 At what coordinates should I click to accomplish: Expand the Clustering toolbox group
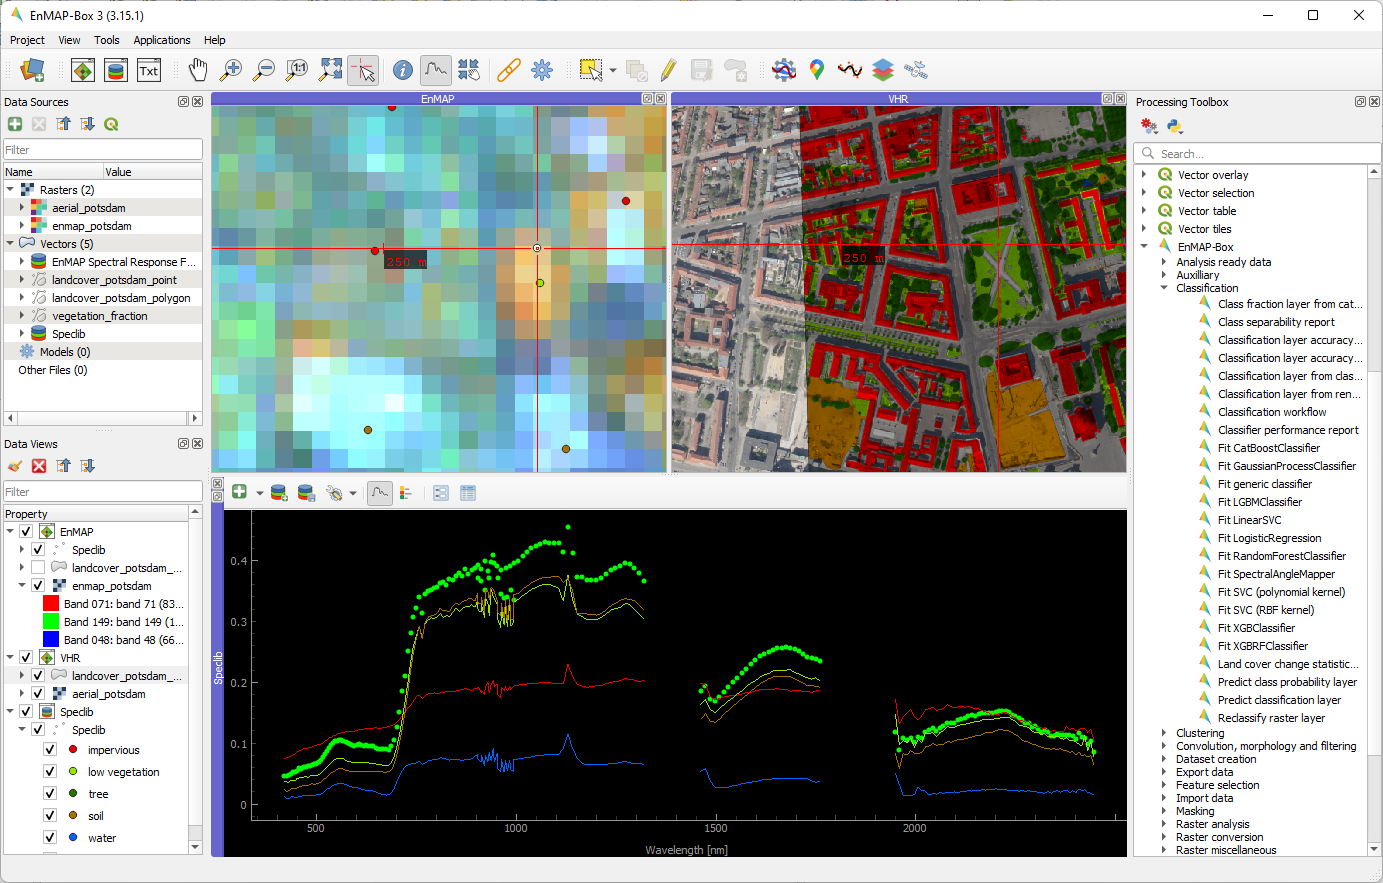(x=1164, y=733)
